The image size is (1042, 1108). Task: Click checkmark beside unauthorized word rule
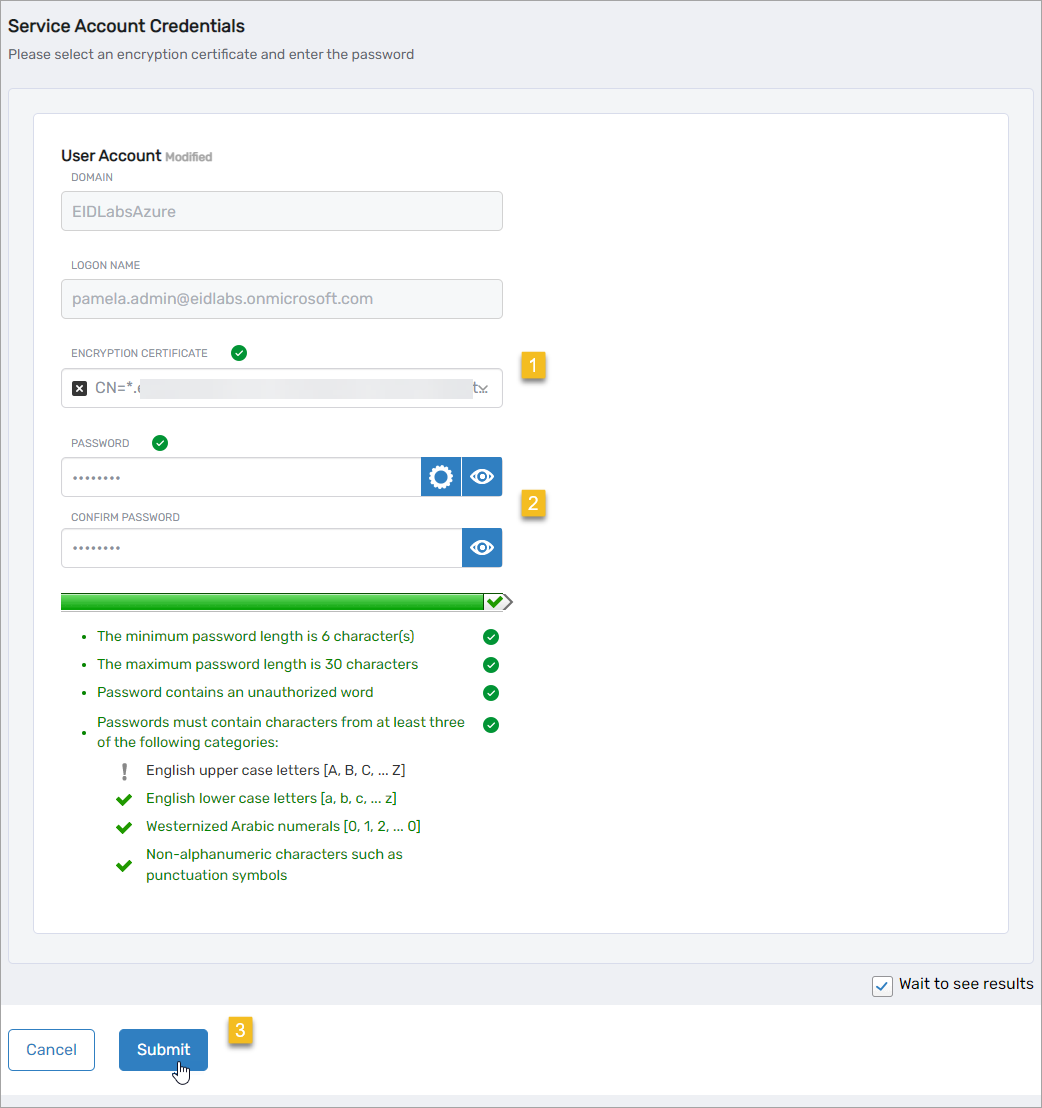coord(490,692)
